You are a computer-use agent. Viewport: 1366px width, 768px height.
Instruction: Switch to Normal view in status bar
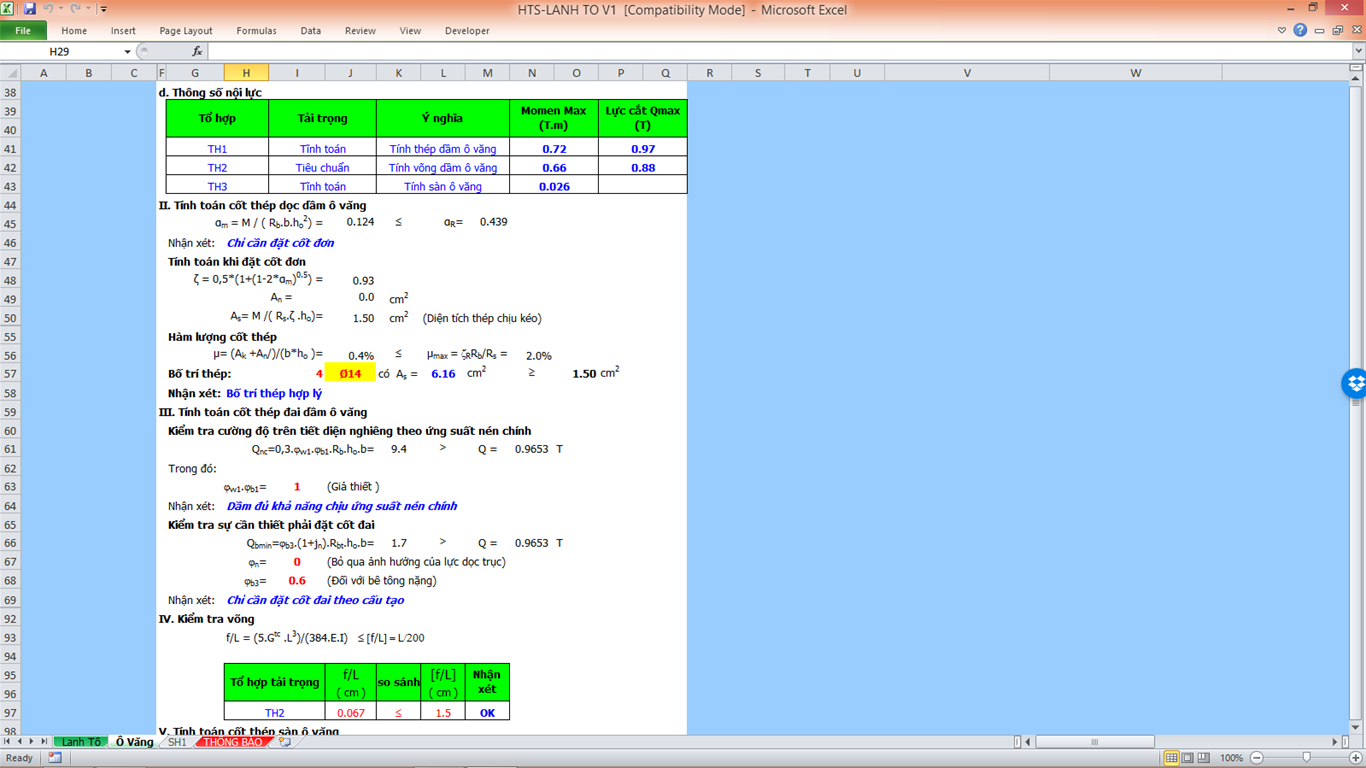pyautogui.click(x=1171, y=758)
